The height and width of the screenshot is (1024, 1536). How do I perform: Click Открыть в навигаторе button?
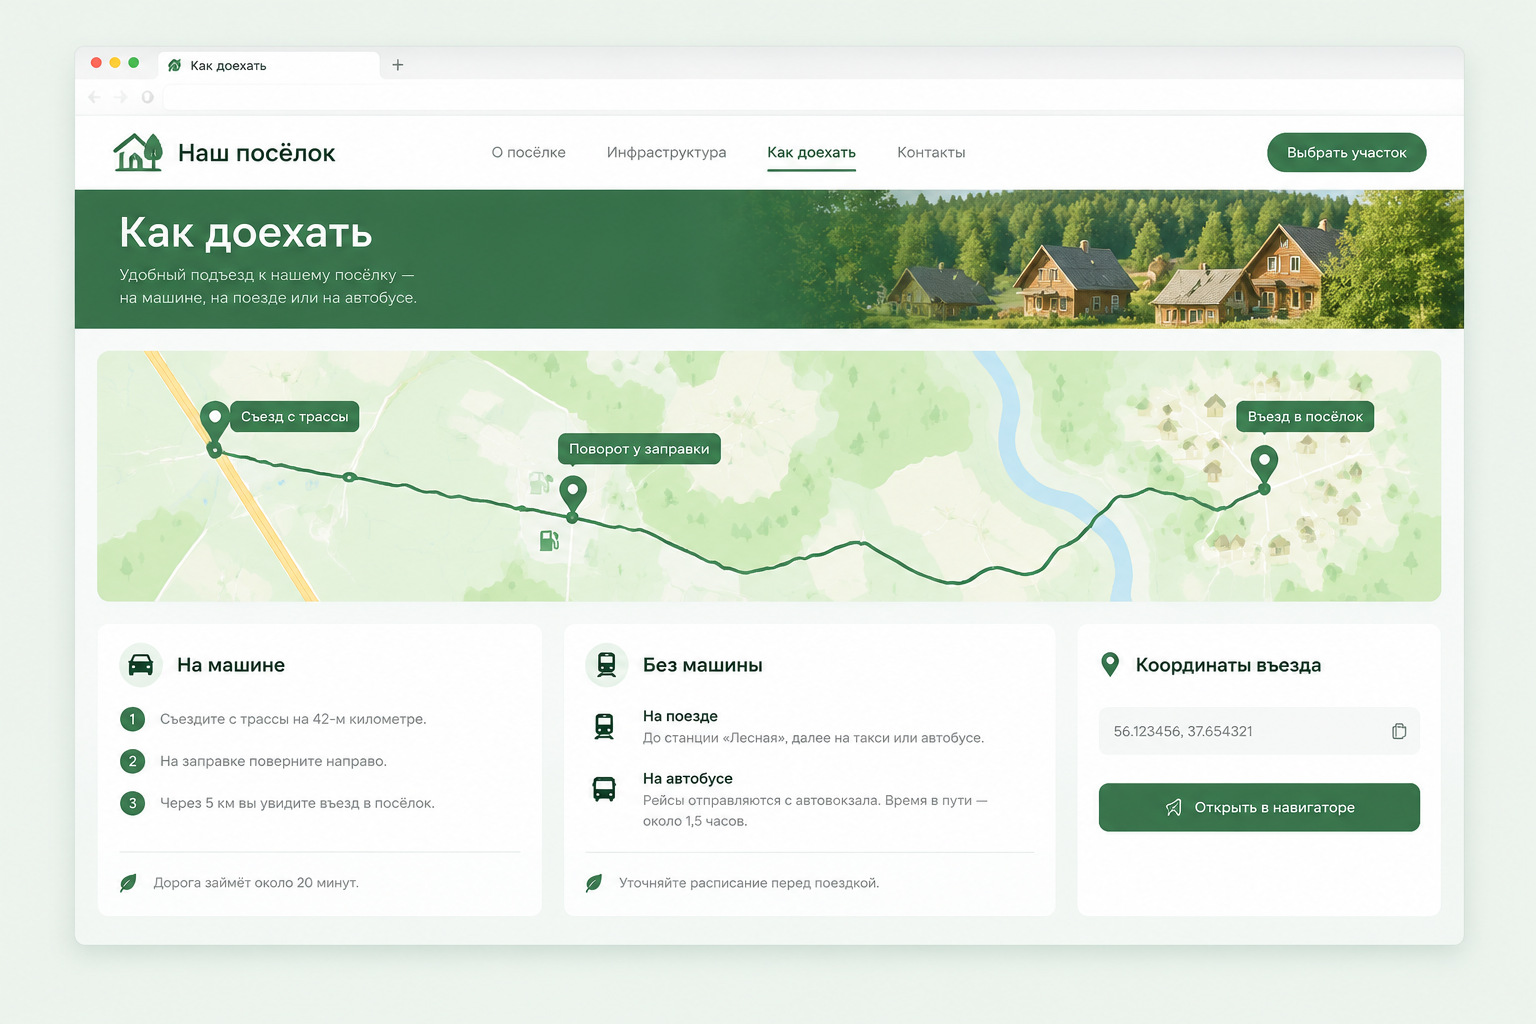coord(1259,807)
